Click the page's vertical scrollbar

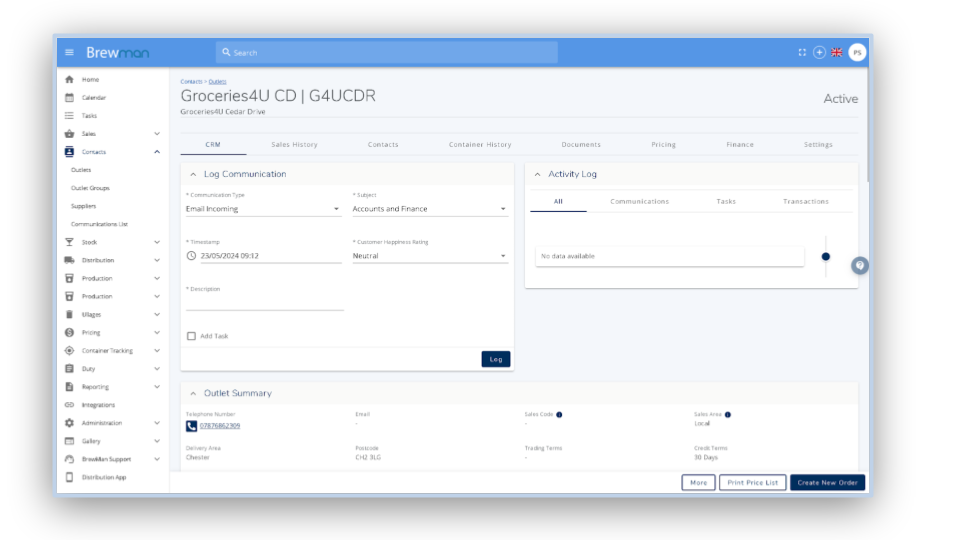click(x=868, y=126)
